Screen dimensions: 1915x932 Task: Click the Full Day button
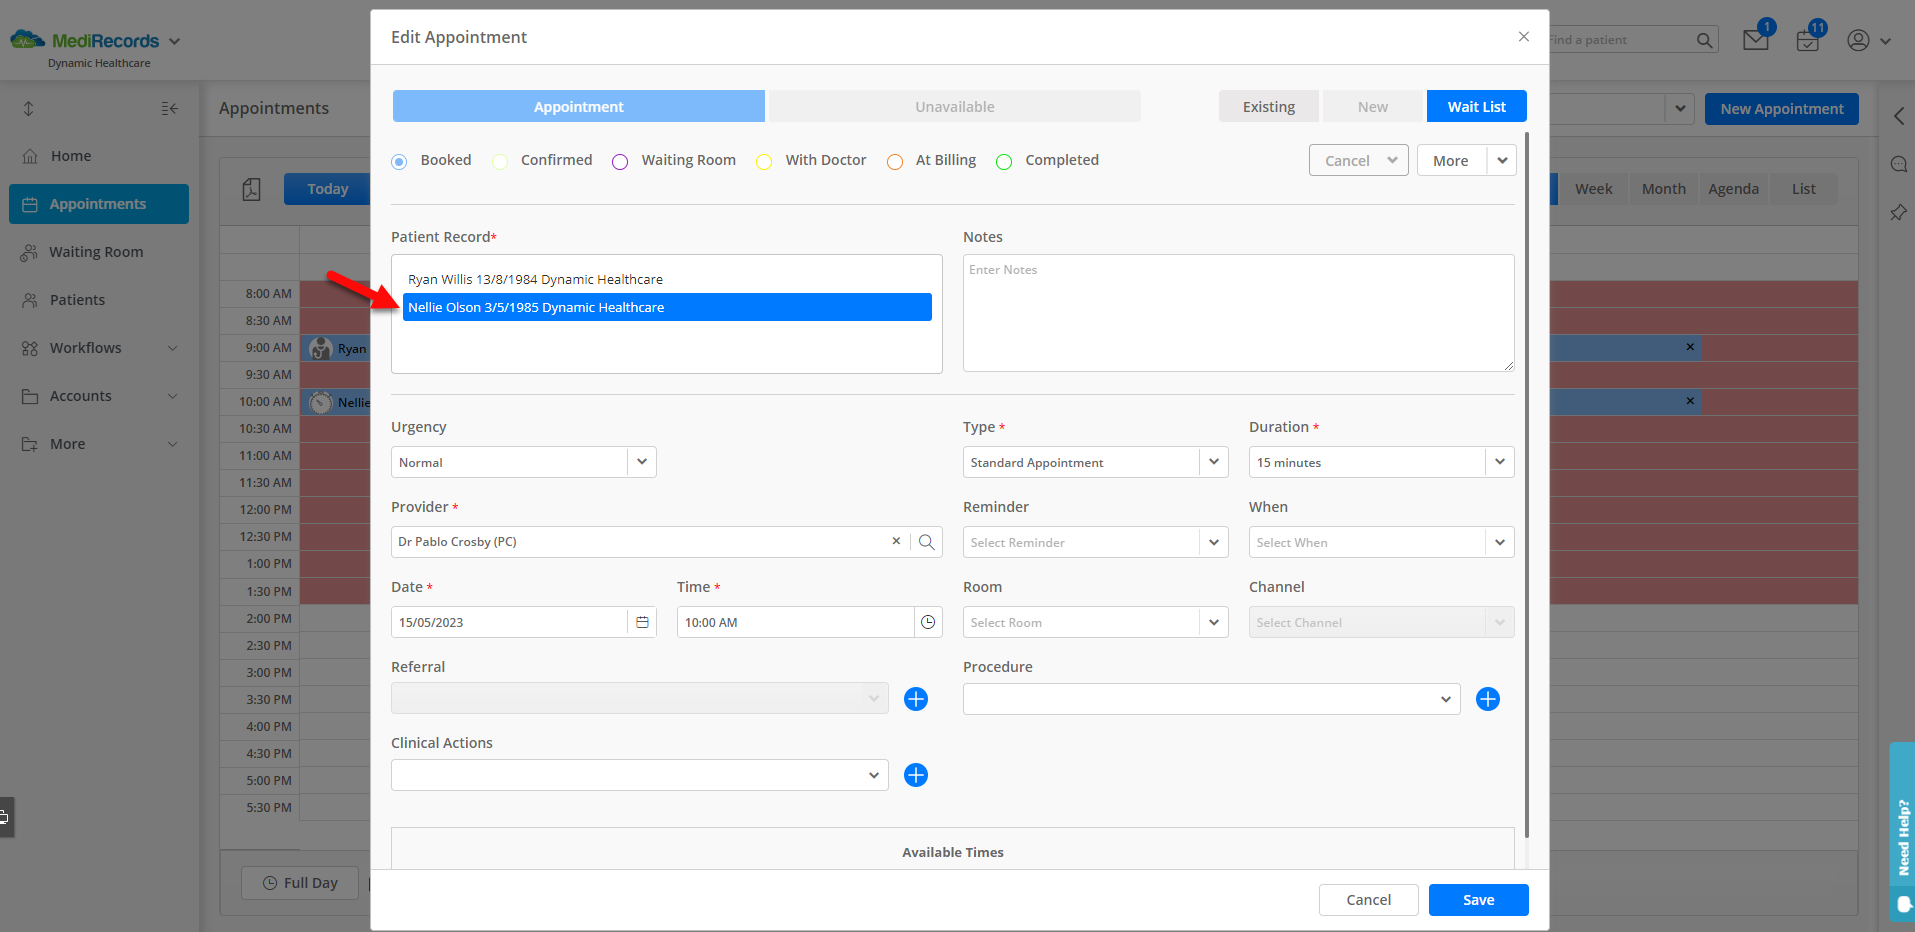(300, 883)
